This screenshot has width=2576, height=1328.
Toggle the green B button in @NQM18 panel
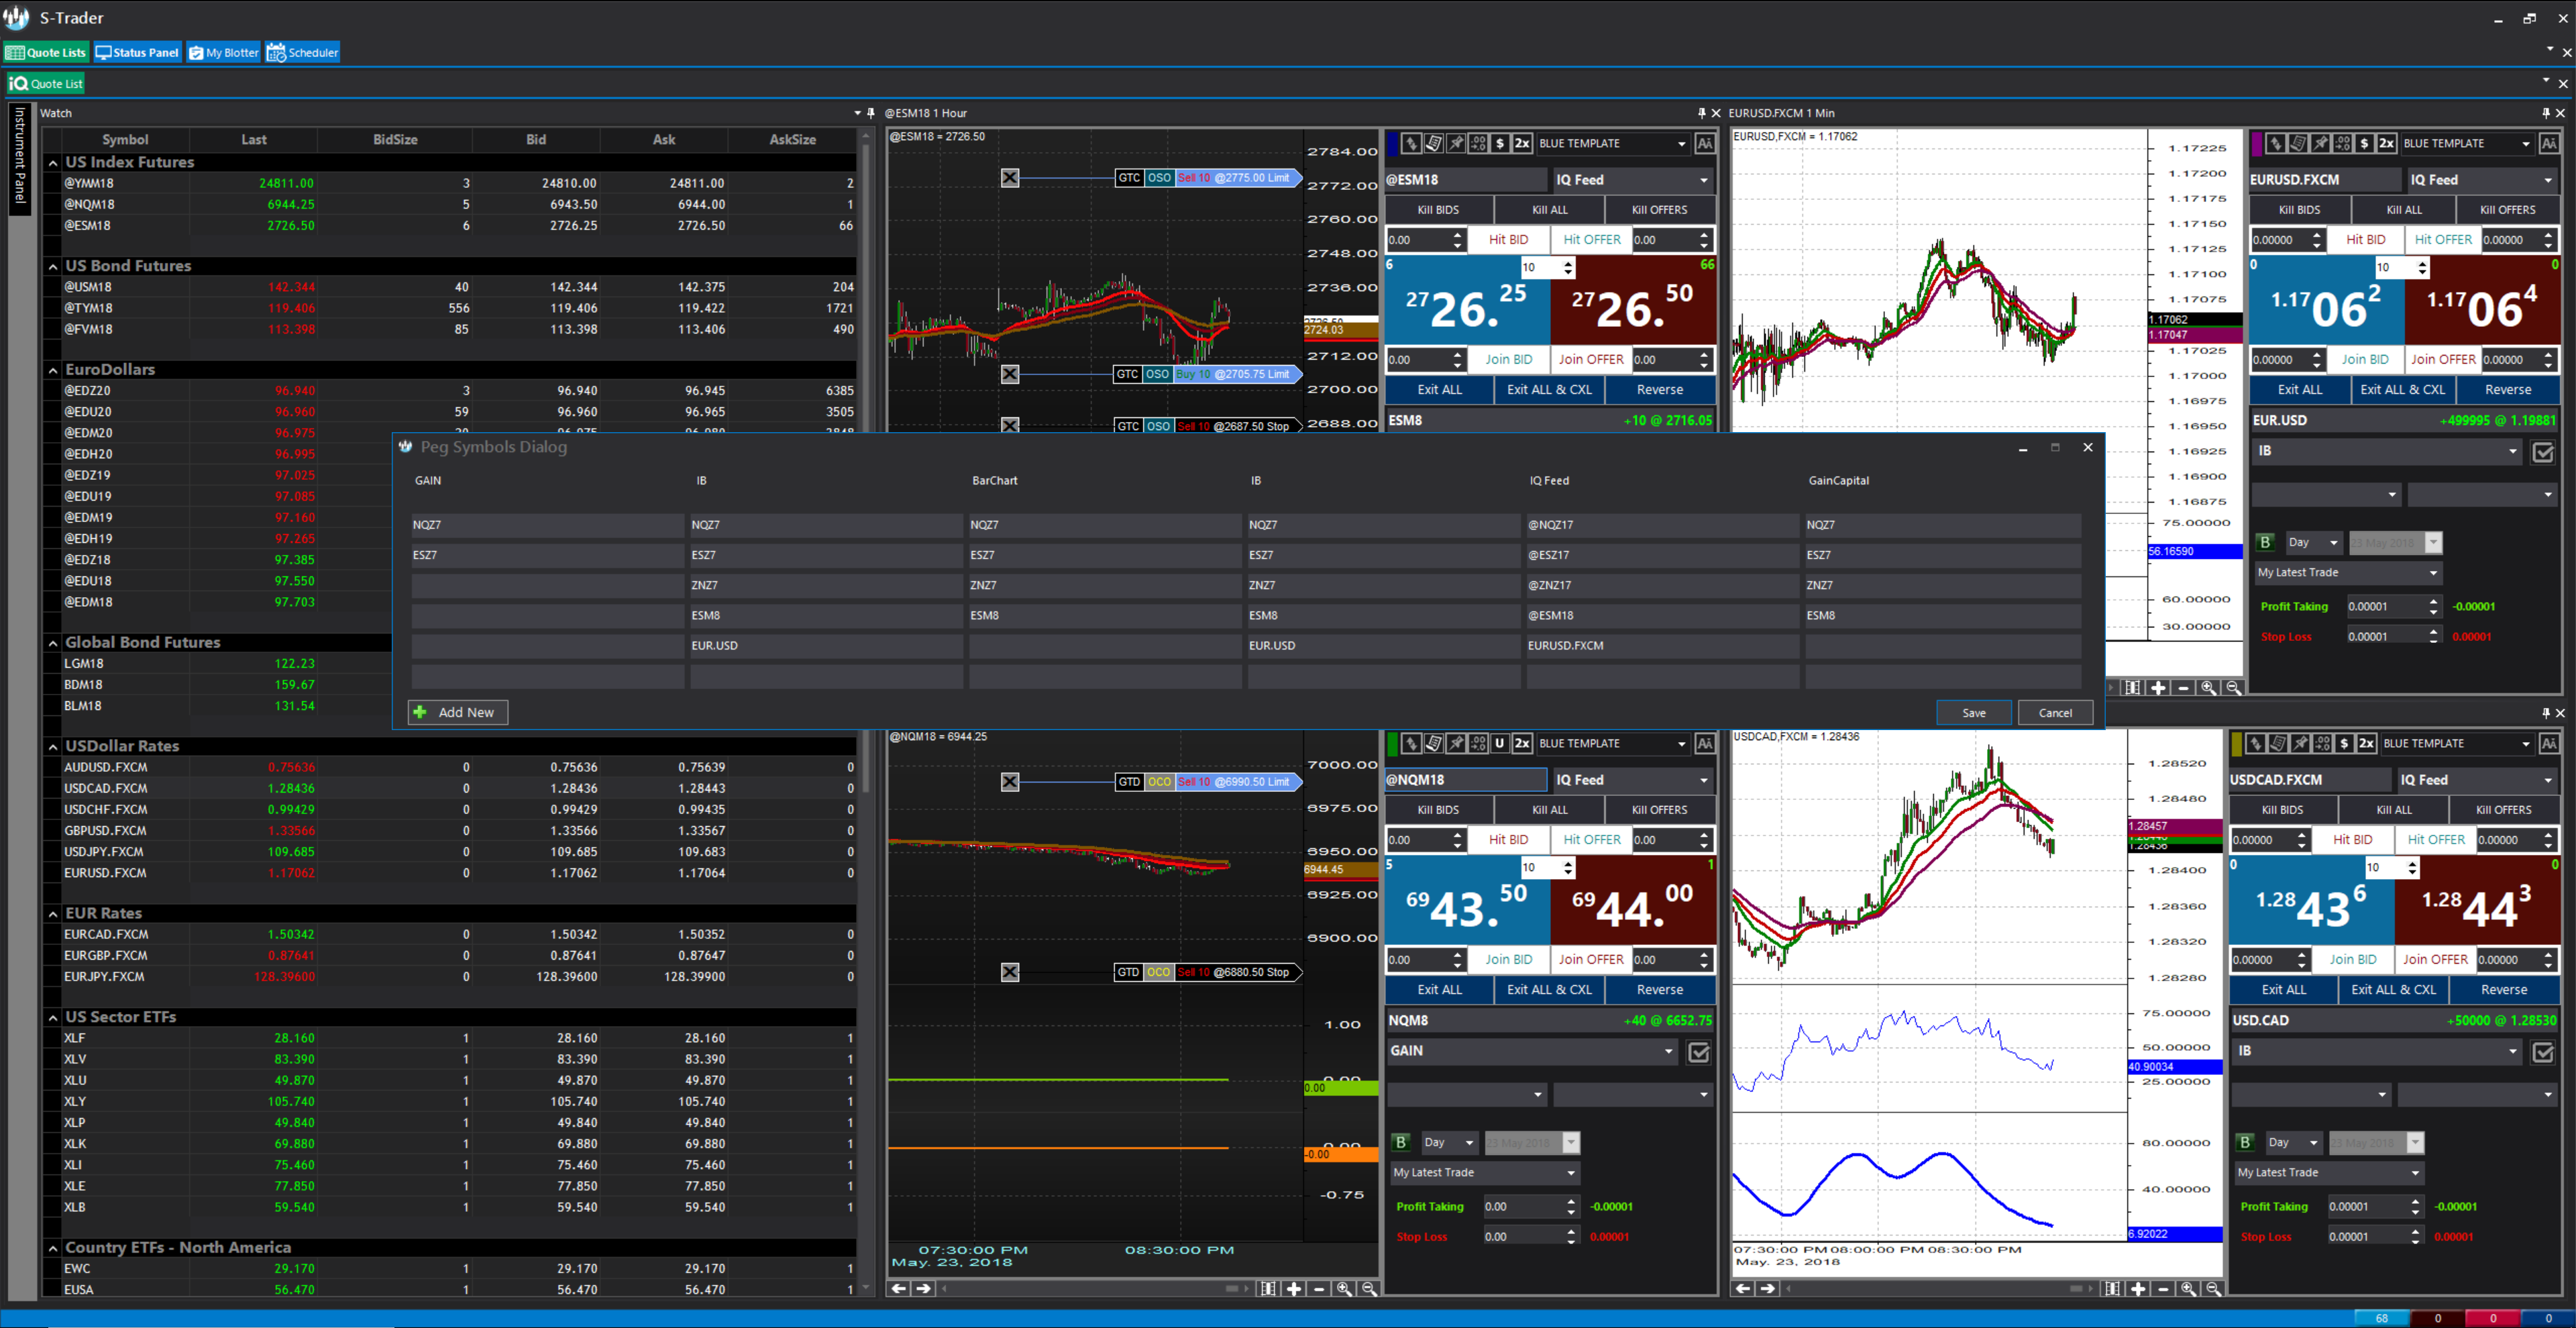pyautogui.click(x=1401, y=1142)
